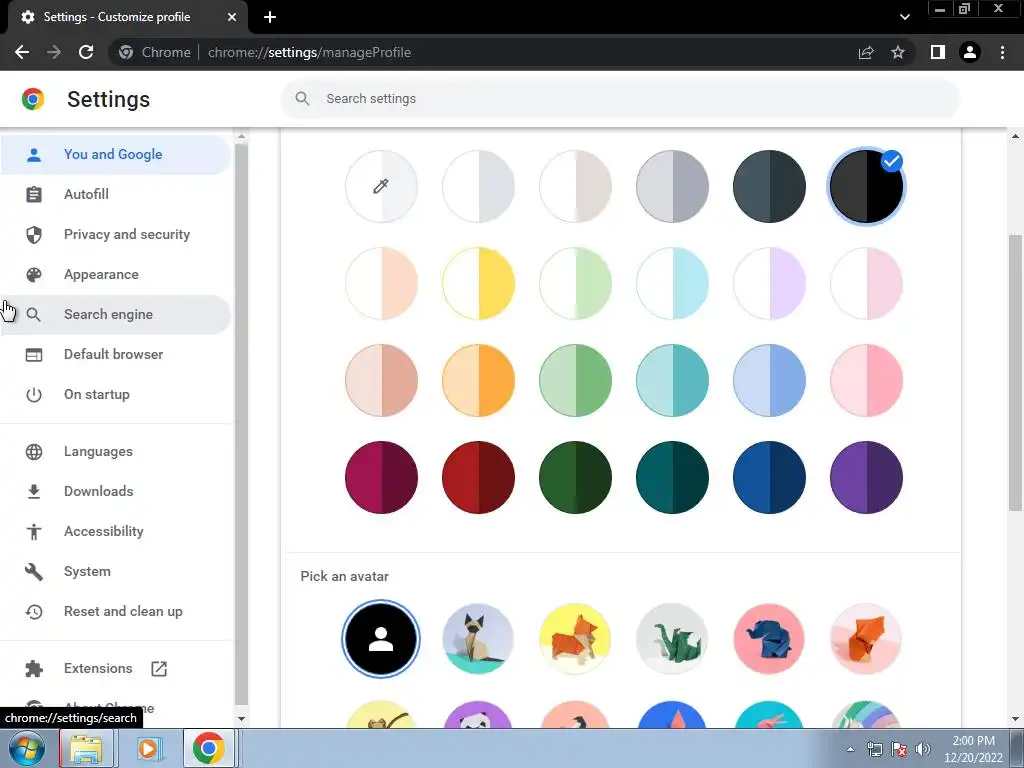This screenshot has height=768, width=1024.
Task: Share this page via share icon
Action: point(866,52)
